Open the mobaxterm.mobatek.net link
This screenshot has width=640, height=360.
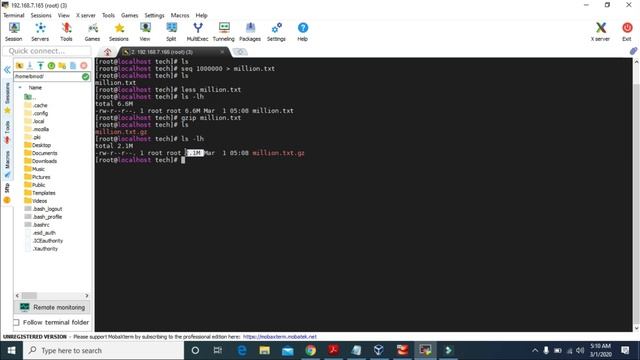(280, 337)
